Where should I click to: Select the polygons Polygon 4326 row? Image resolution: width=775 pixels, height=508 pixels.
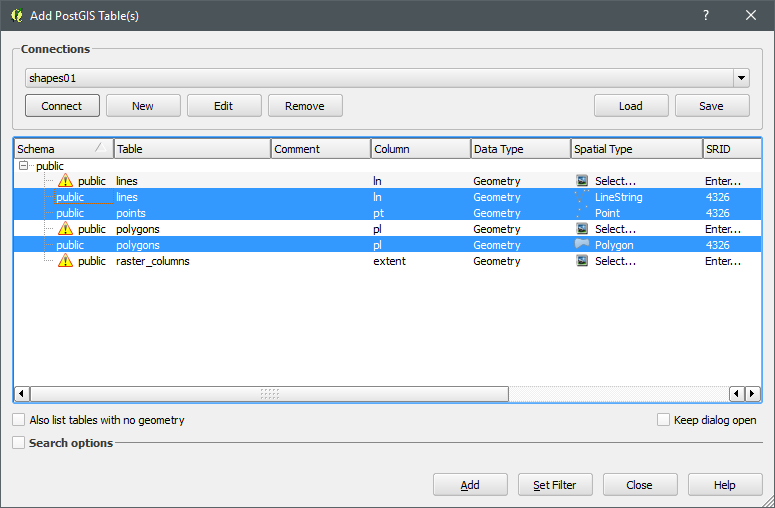pyautogui.click(x=388, y=245)
